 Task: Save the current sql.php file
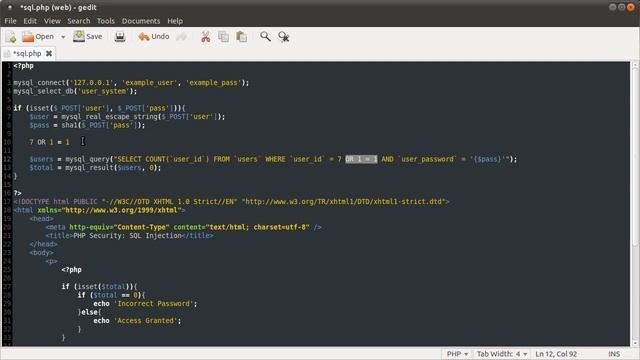coord(87,37)
